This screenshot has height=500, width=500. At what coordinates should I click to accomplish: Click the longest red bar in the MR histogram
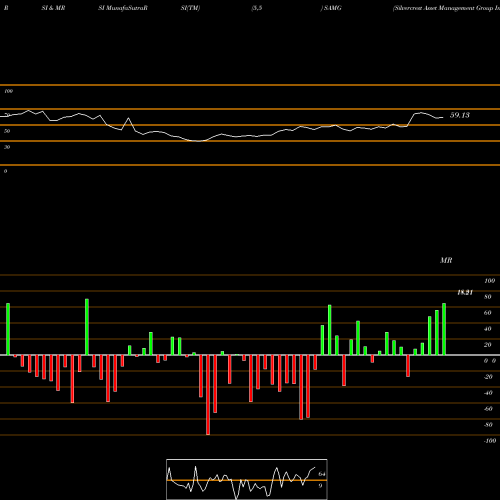[208, 395]
